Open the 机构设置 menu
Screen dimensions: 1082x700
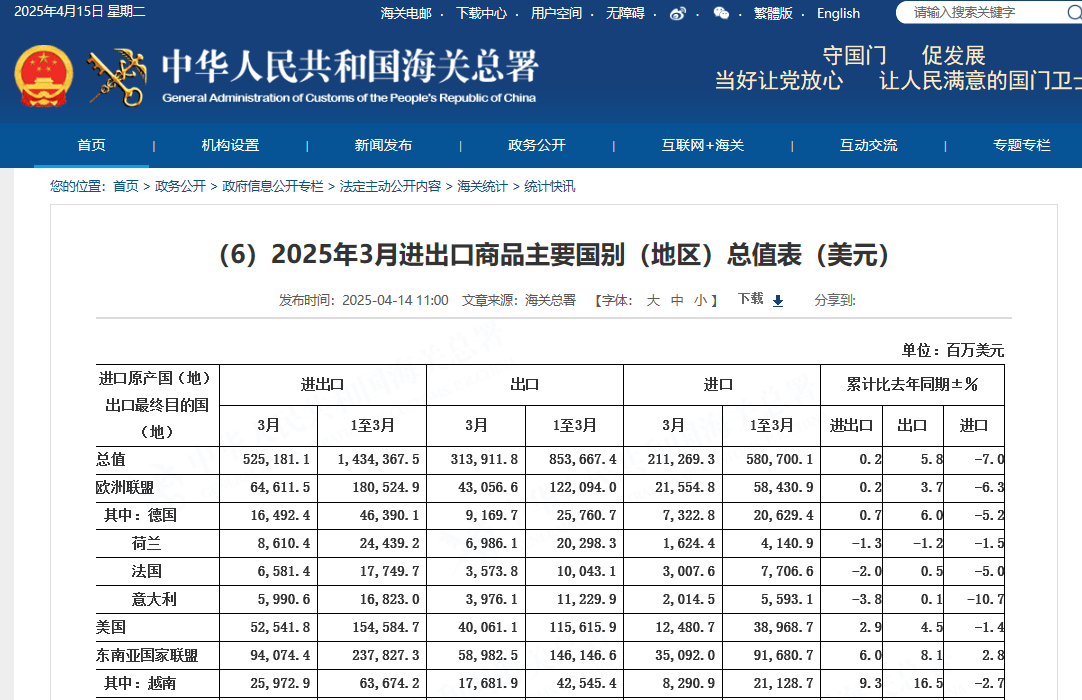pyautogui.click(x=230, y=145)
